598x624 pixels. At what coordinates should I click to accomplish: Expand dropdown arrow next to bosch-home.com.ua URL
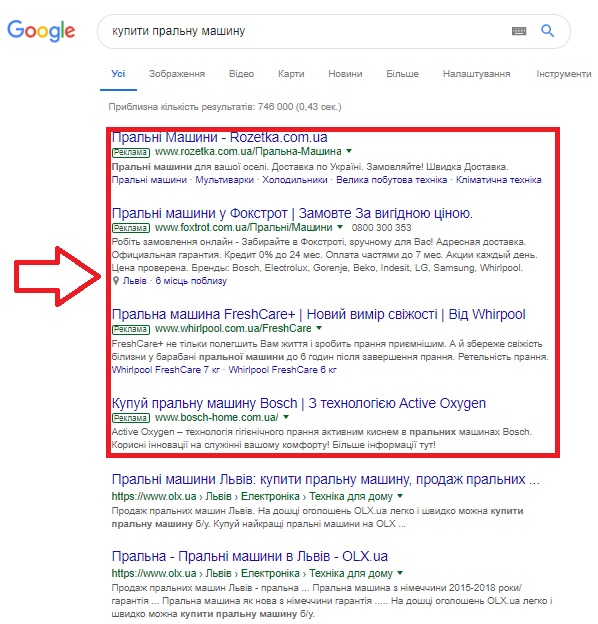click(286, 417)
